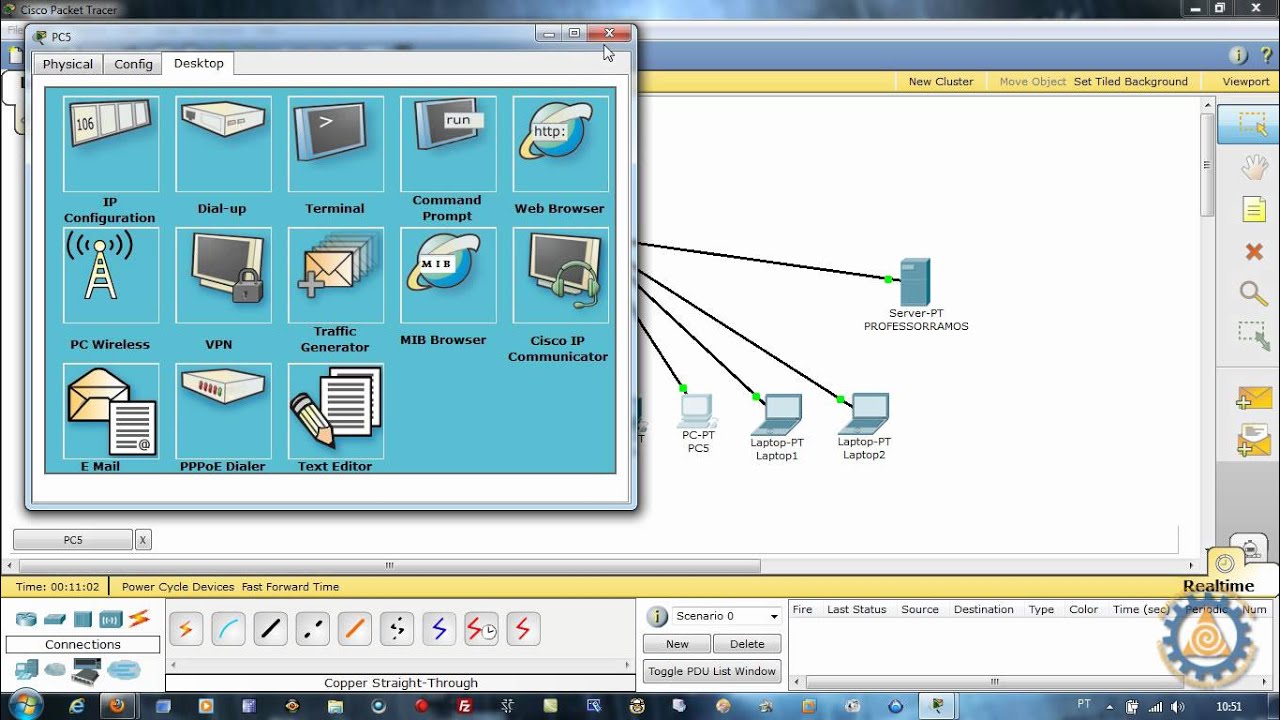Choose the Resize Shape tool
The width and height of the screenshot is (1280, 720).
[x=1254, y=335]
